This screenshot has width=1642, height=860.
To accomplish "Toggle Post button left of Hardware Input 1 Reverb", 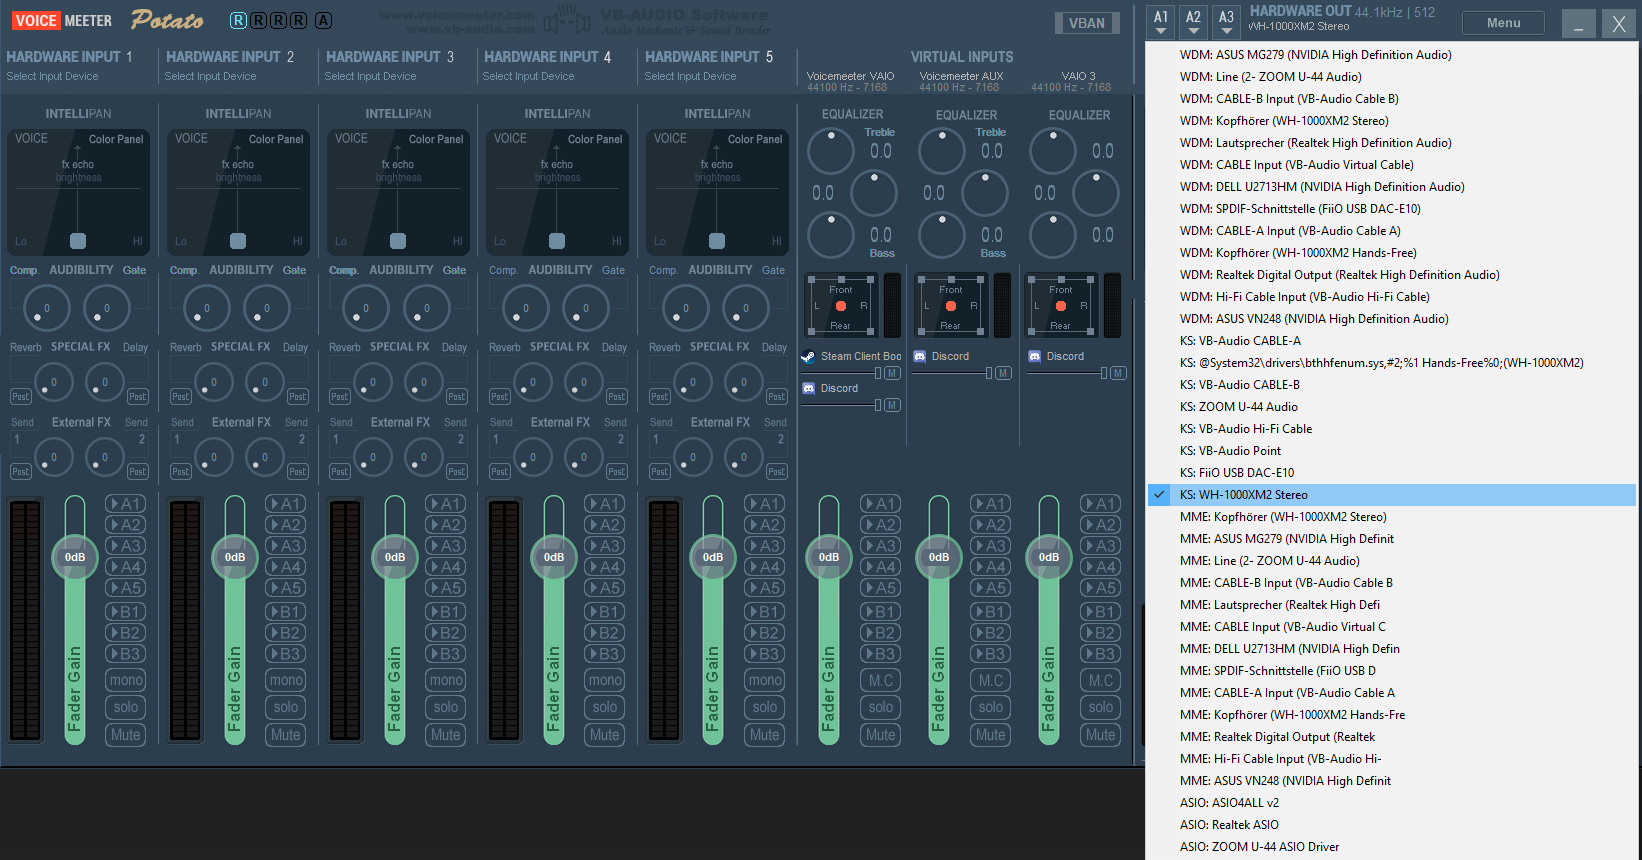I will 21,397.
